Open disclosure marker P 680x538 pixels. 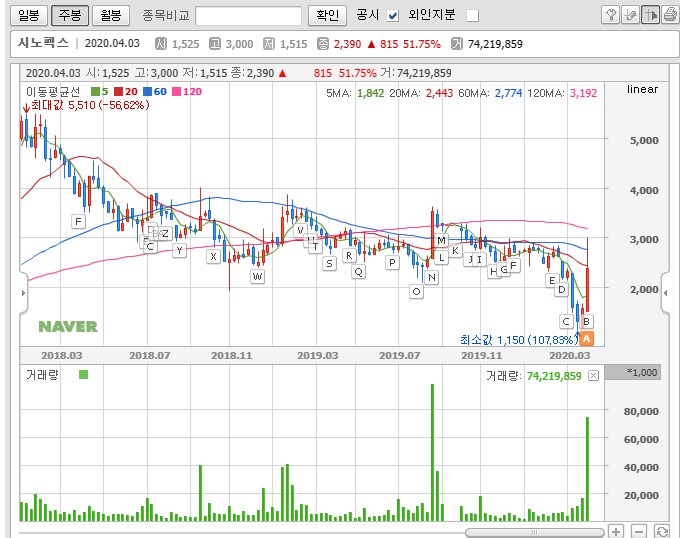(x=392, y=262)
